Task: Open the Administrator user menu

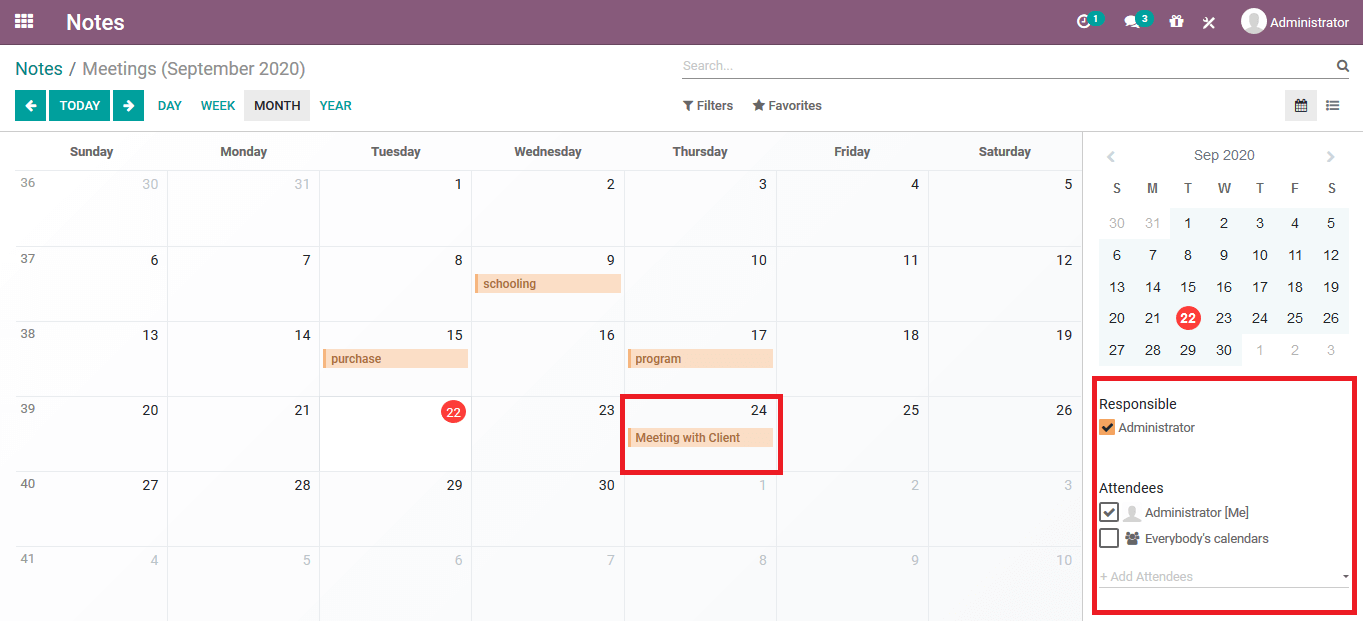Action: point(1295,22)
